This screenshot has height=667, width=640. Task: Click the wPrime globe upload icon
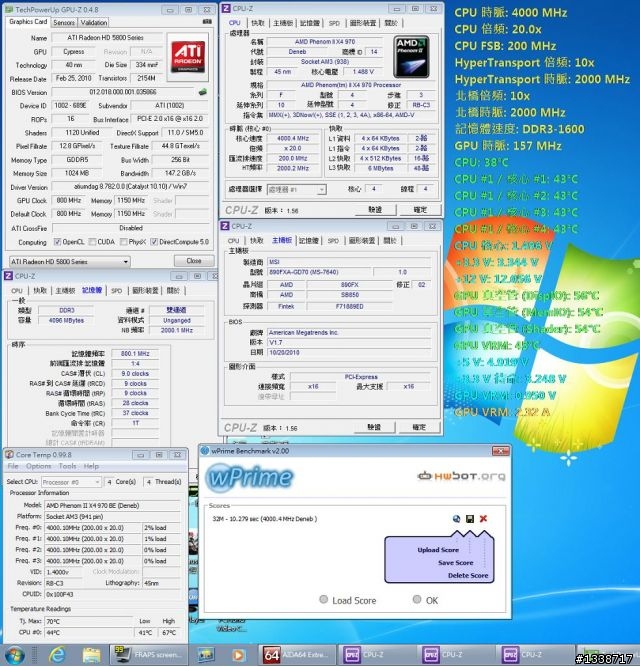[x=456, y=519]
